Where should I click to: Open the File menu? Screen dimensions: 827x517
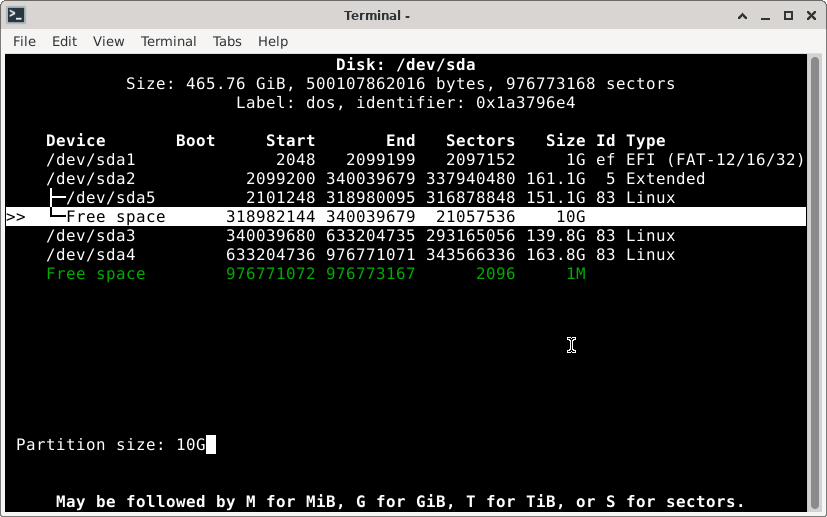click(24, 41)
